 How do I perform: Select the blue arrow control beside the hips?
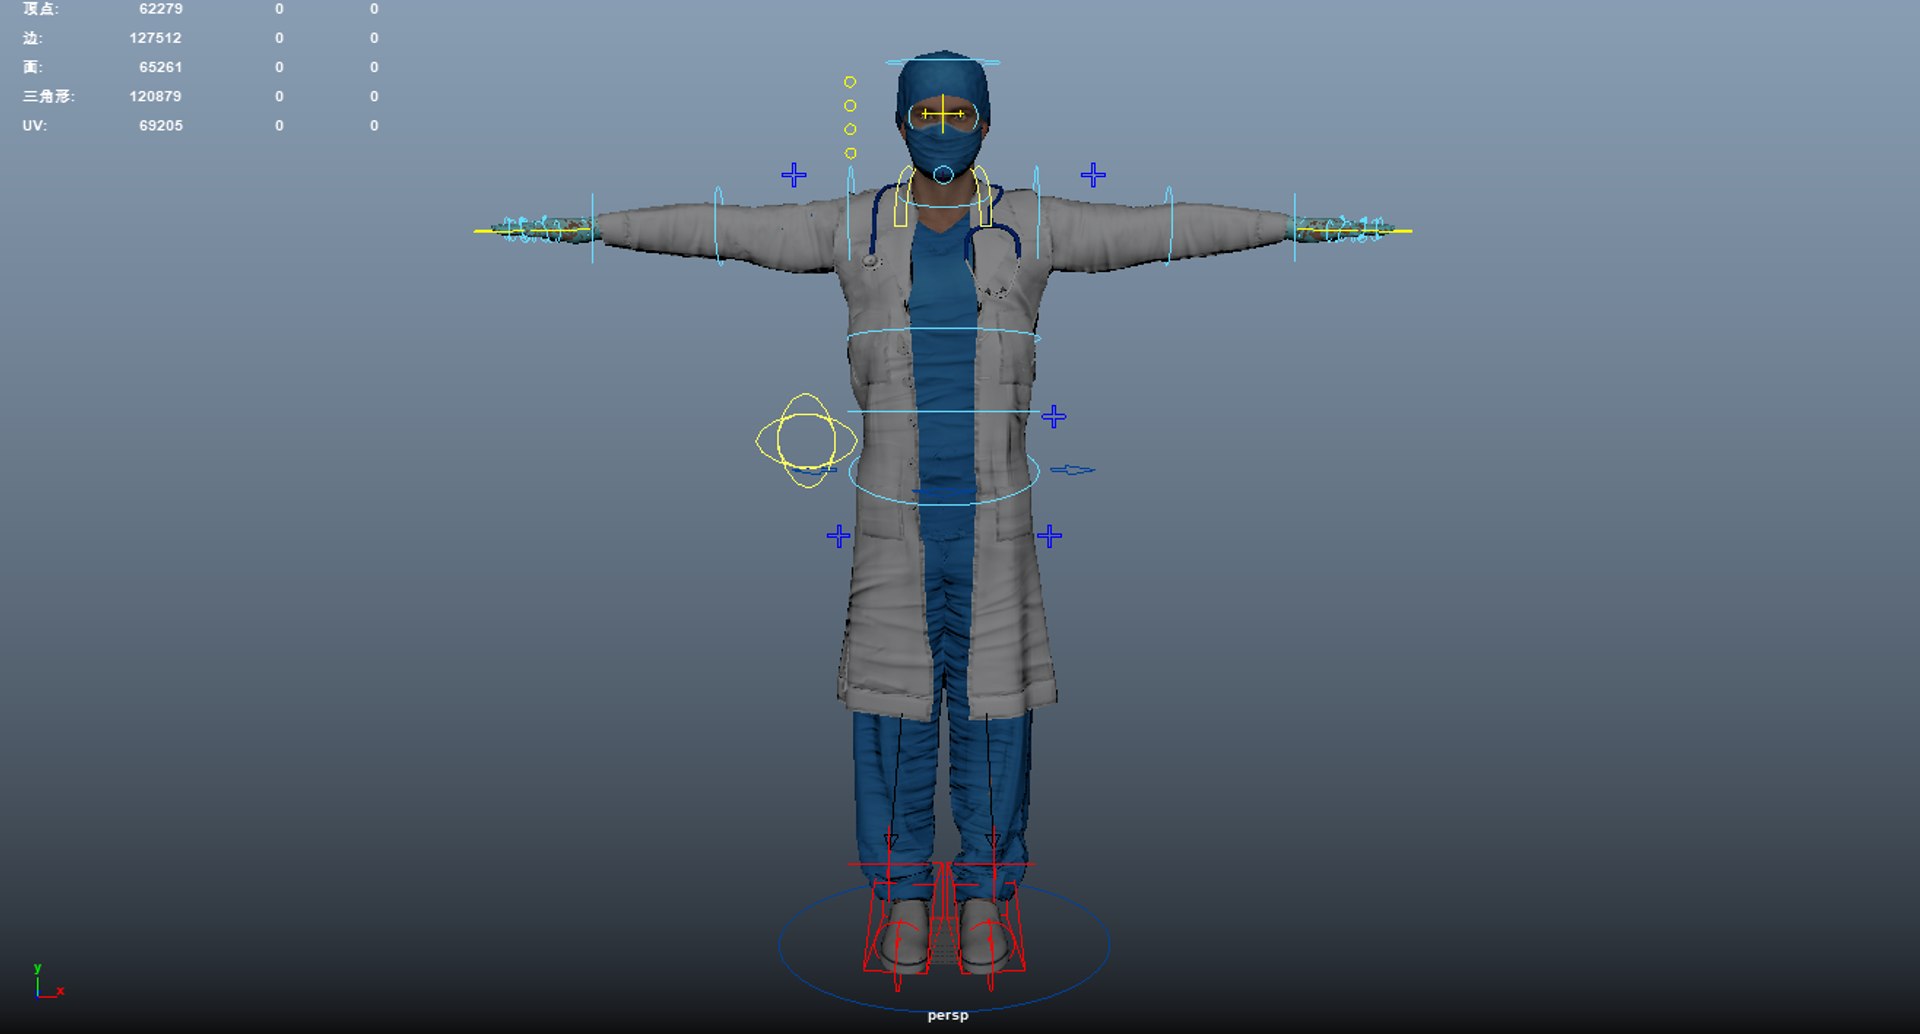pos(1073,469)
